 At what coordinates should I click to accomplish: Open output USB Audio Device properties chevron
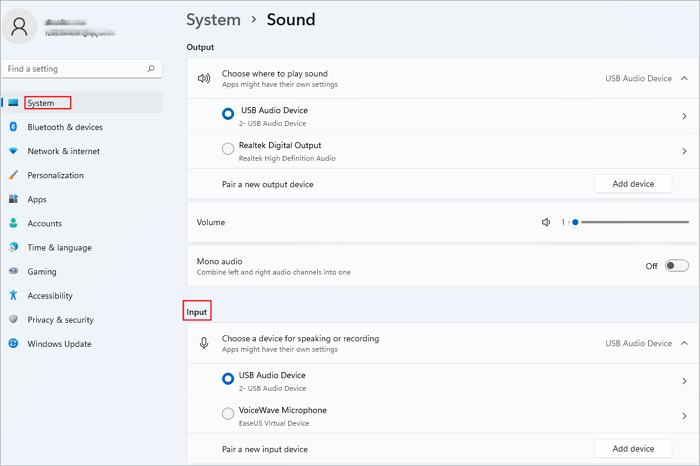click(x=684, y=116)
